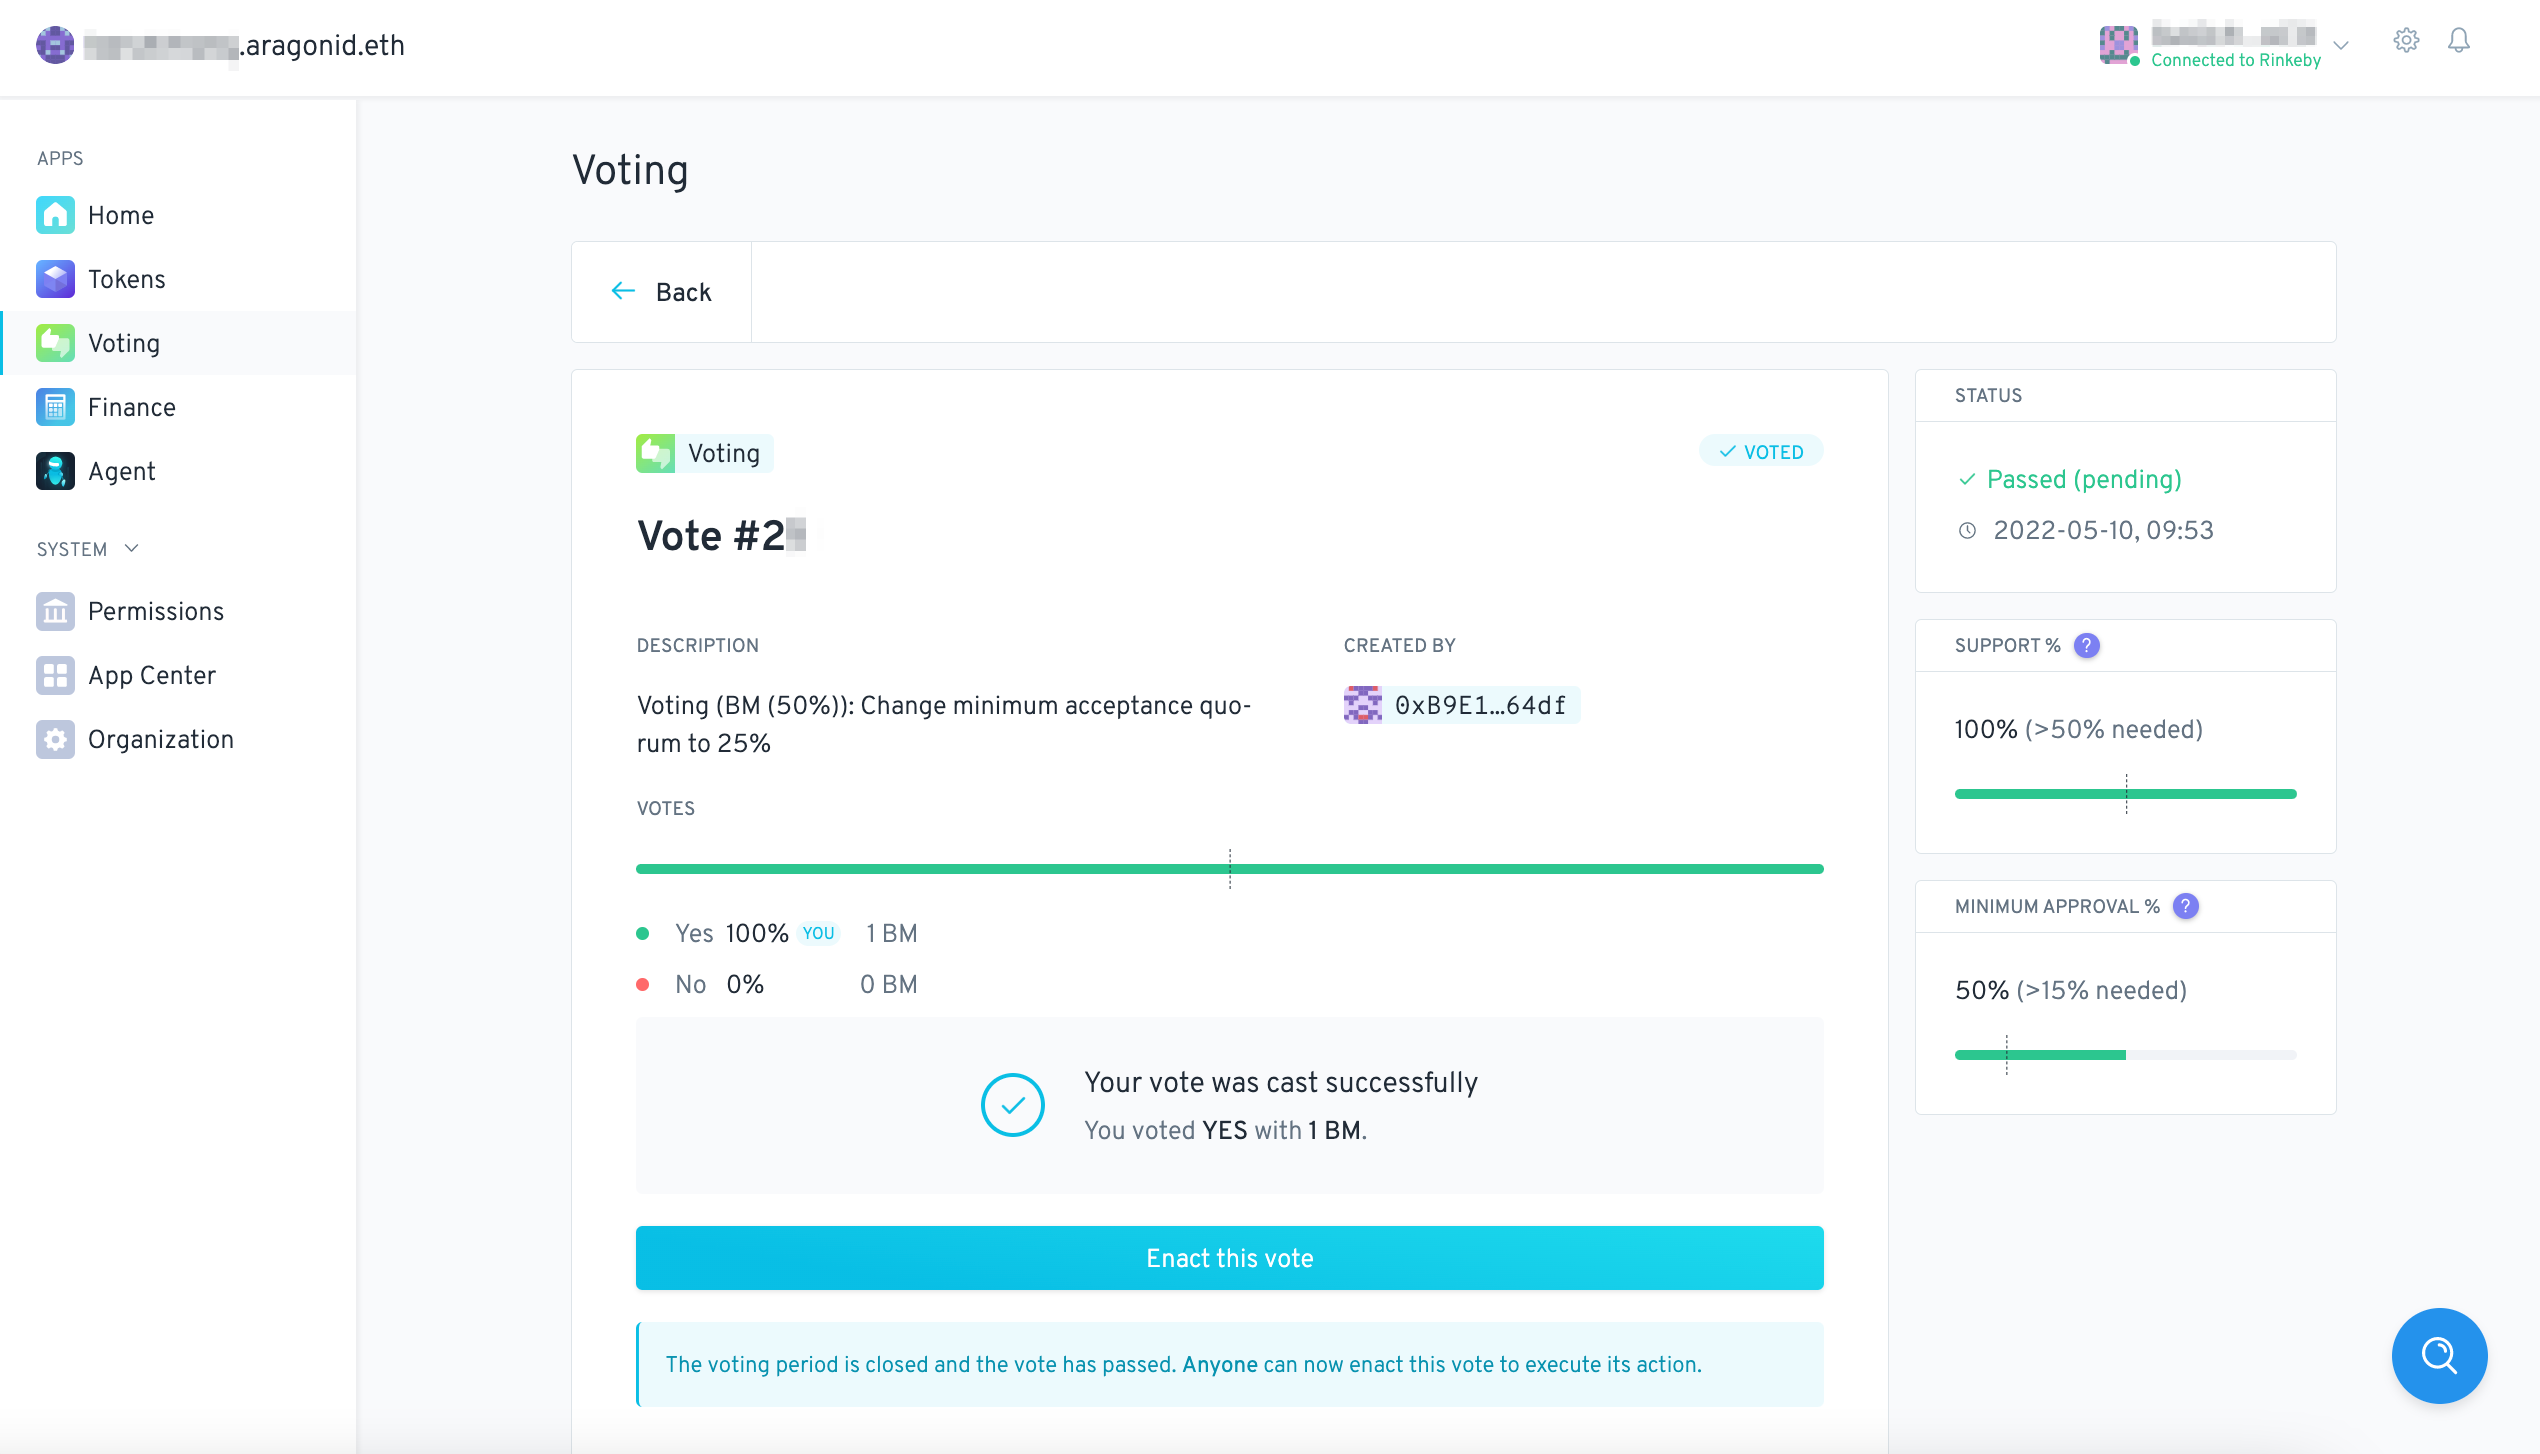Expand the connected account dropdown arrow
The width and height of the screenshot is (2540, 1454).
(x=2341, y=45)
